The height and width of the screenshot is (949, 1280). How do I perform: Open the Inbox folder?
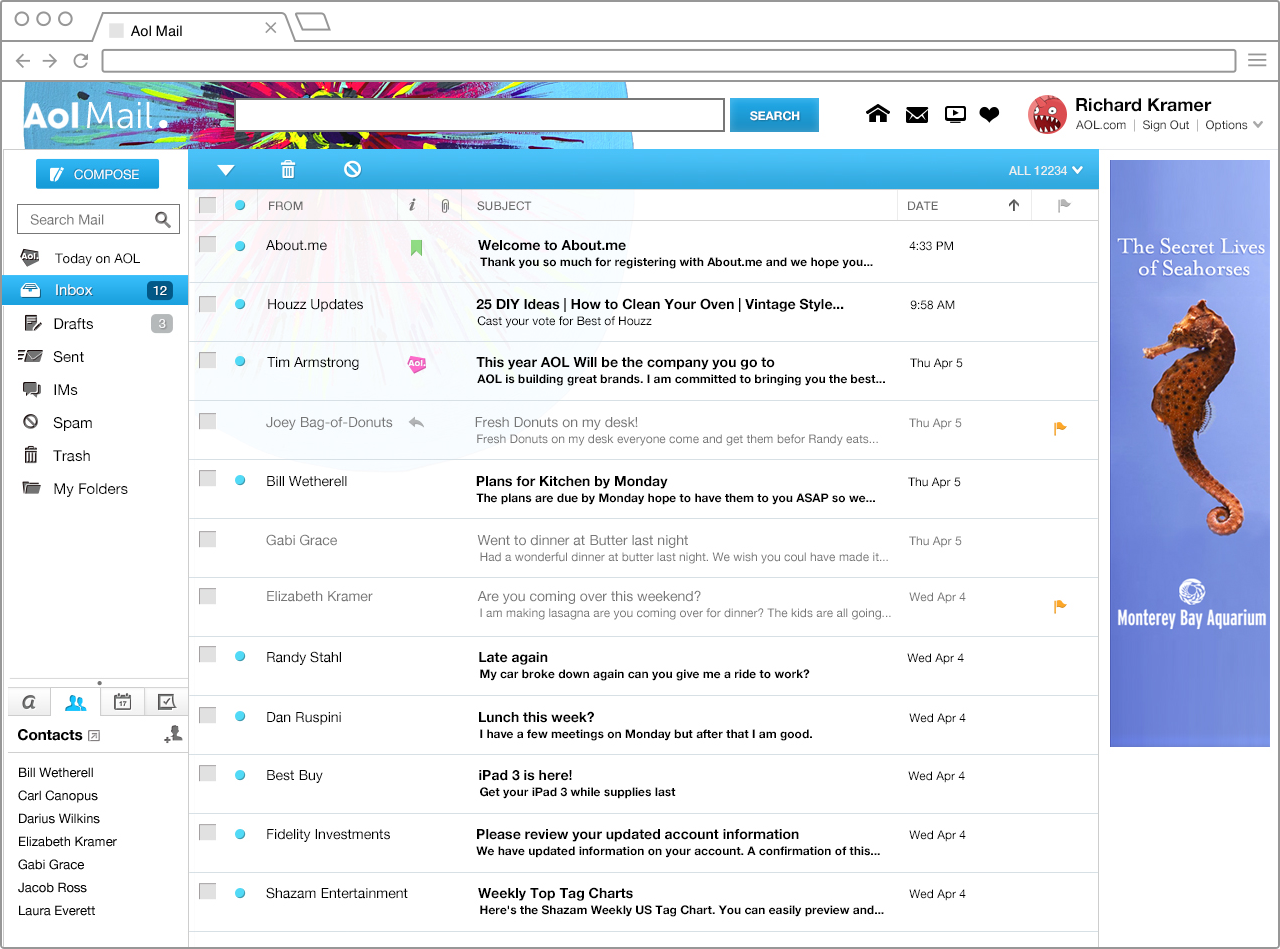pyautogui.click(x=95, y=290)
